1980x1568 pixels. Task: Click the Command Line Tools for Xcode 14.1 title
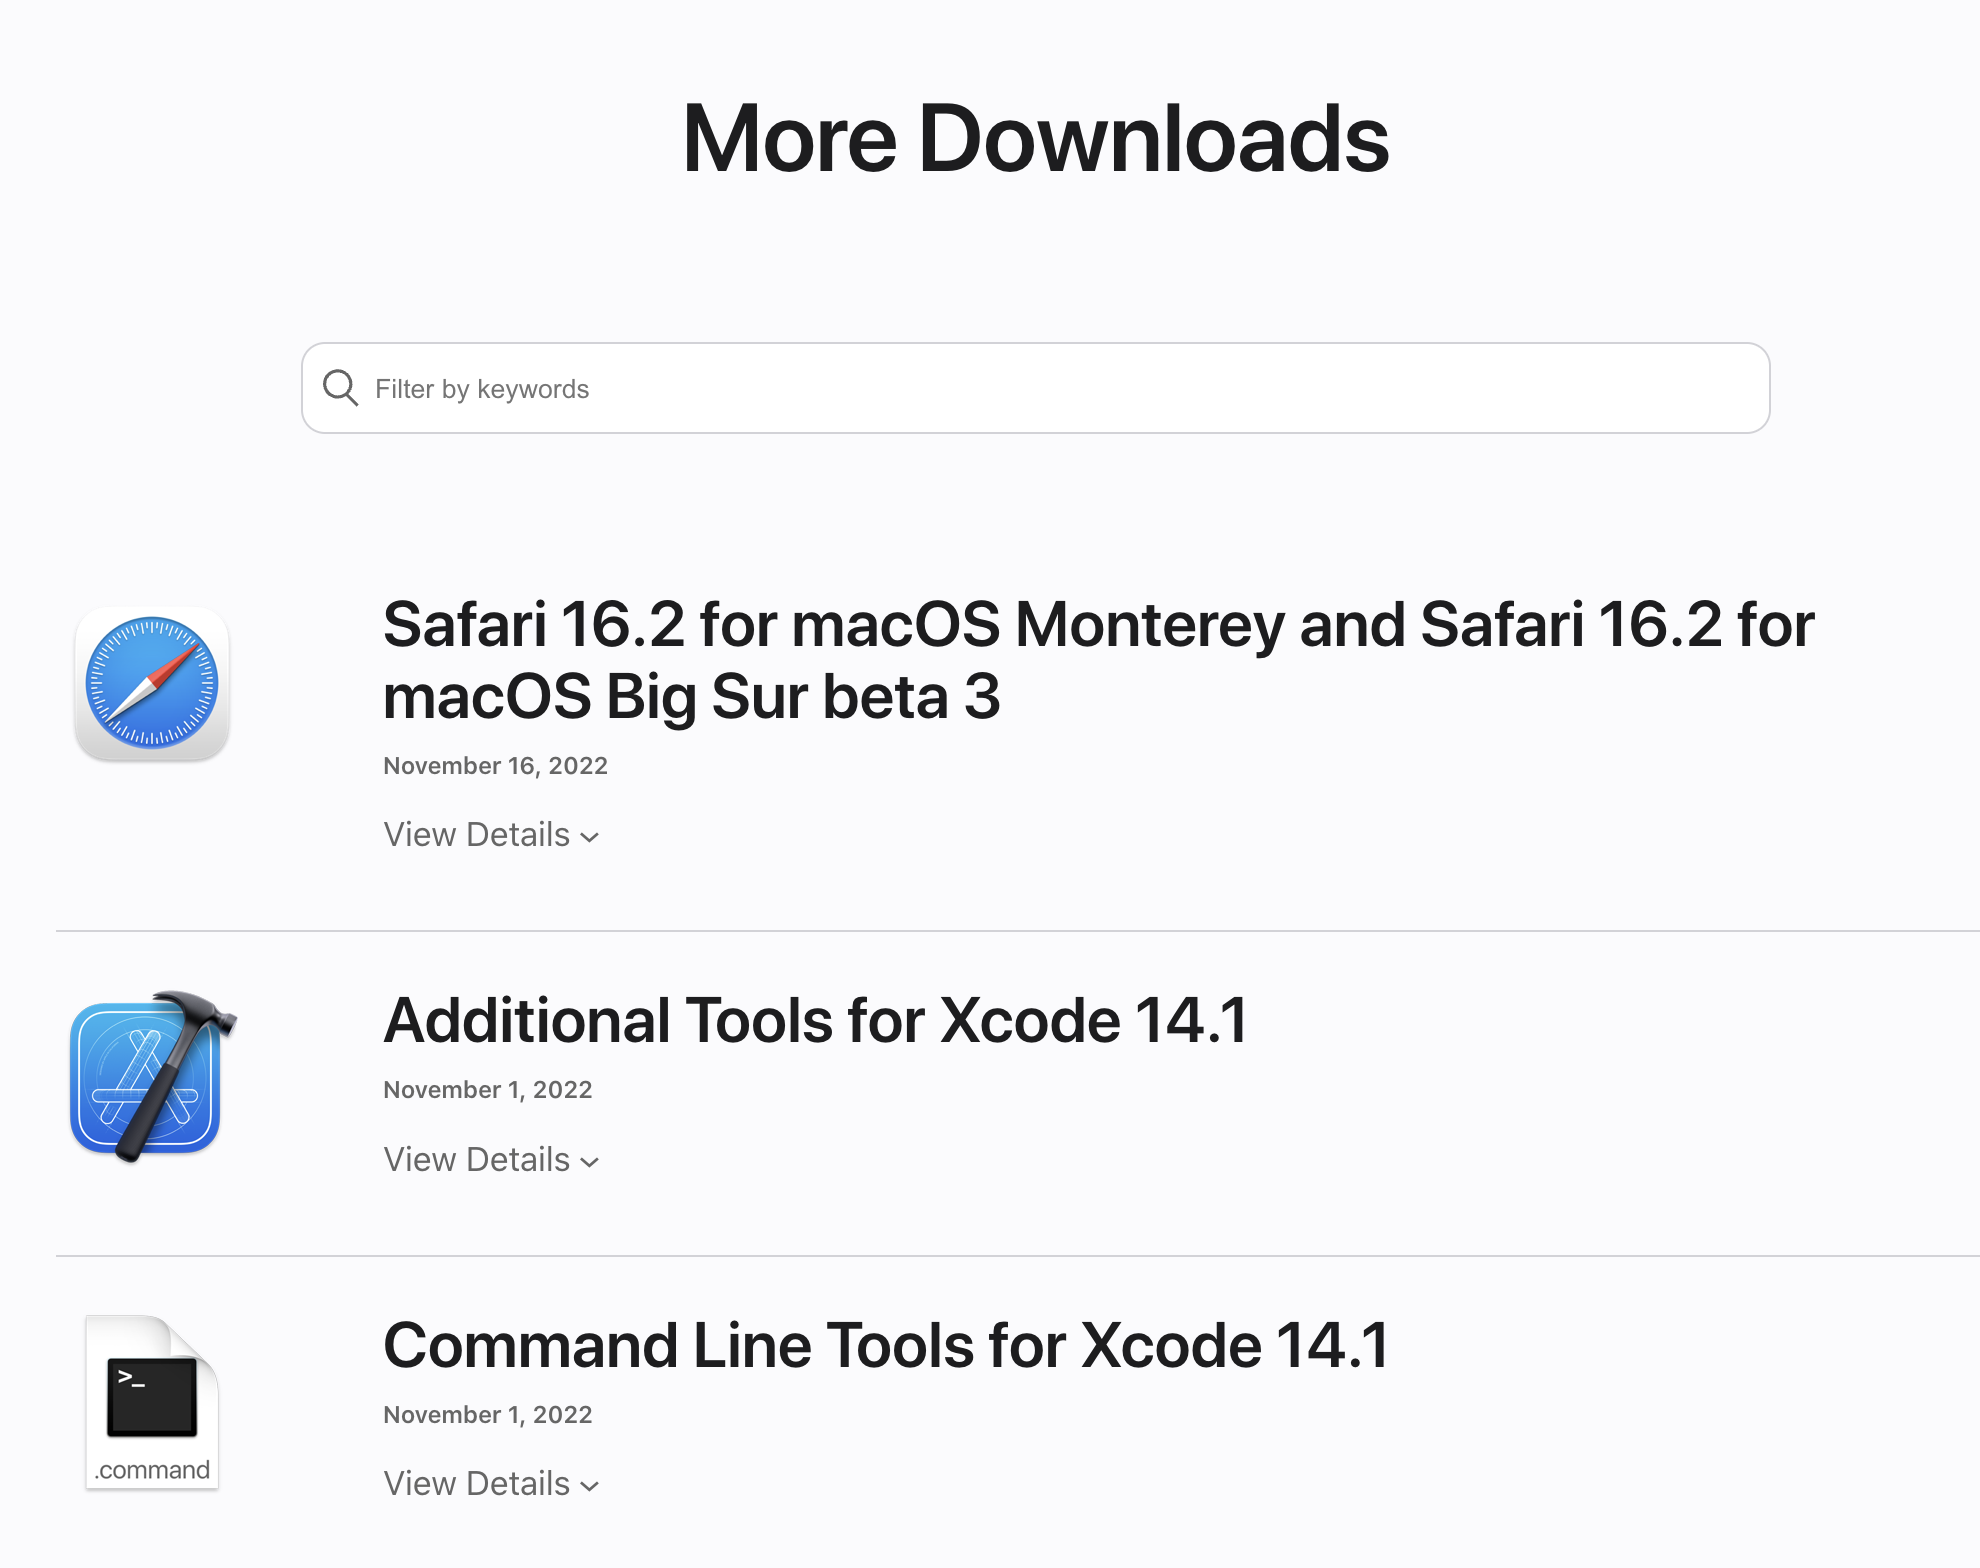[x=887, y=1345]
